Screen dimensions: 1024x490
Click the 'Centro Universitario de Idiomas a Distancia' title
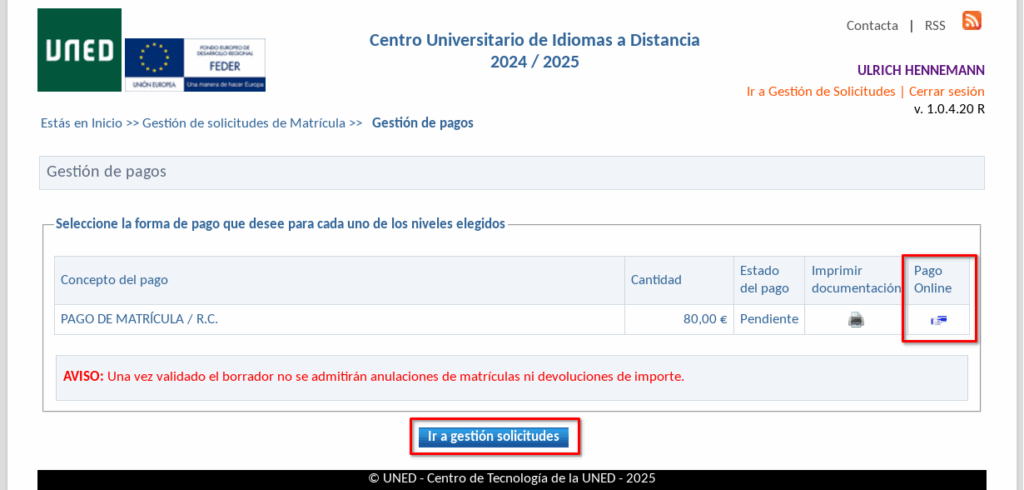click(534, 40)
